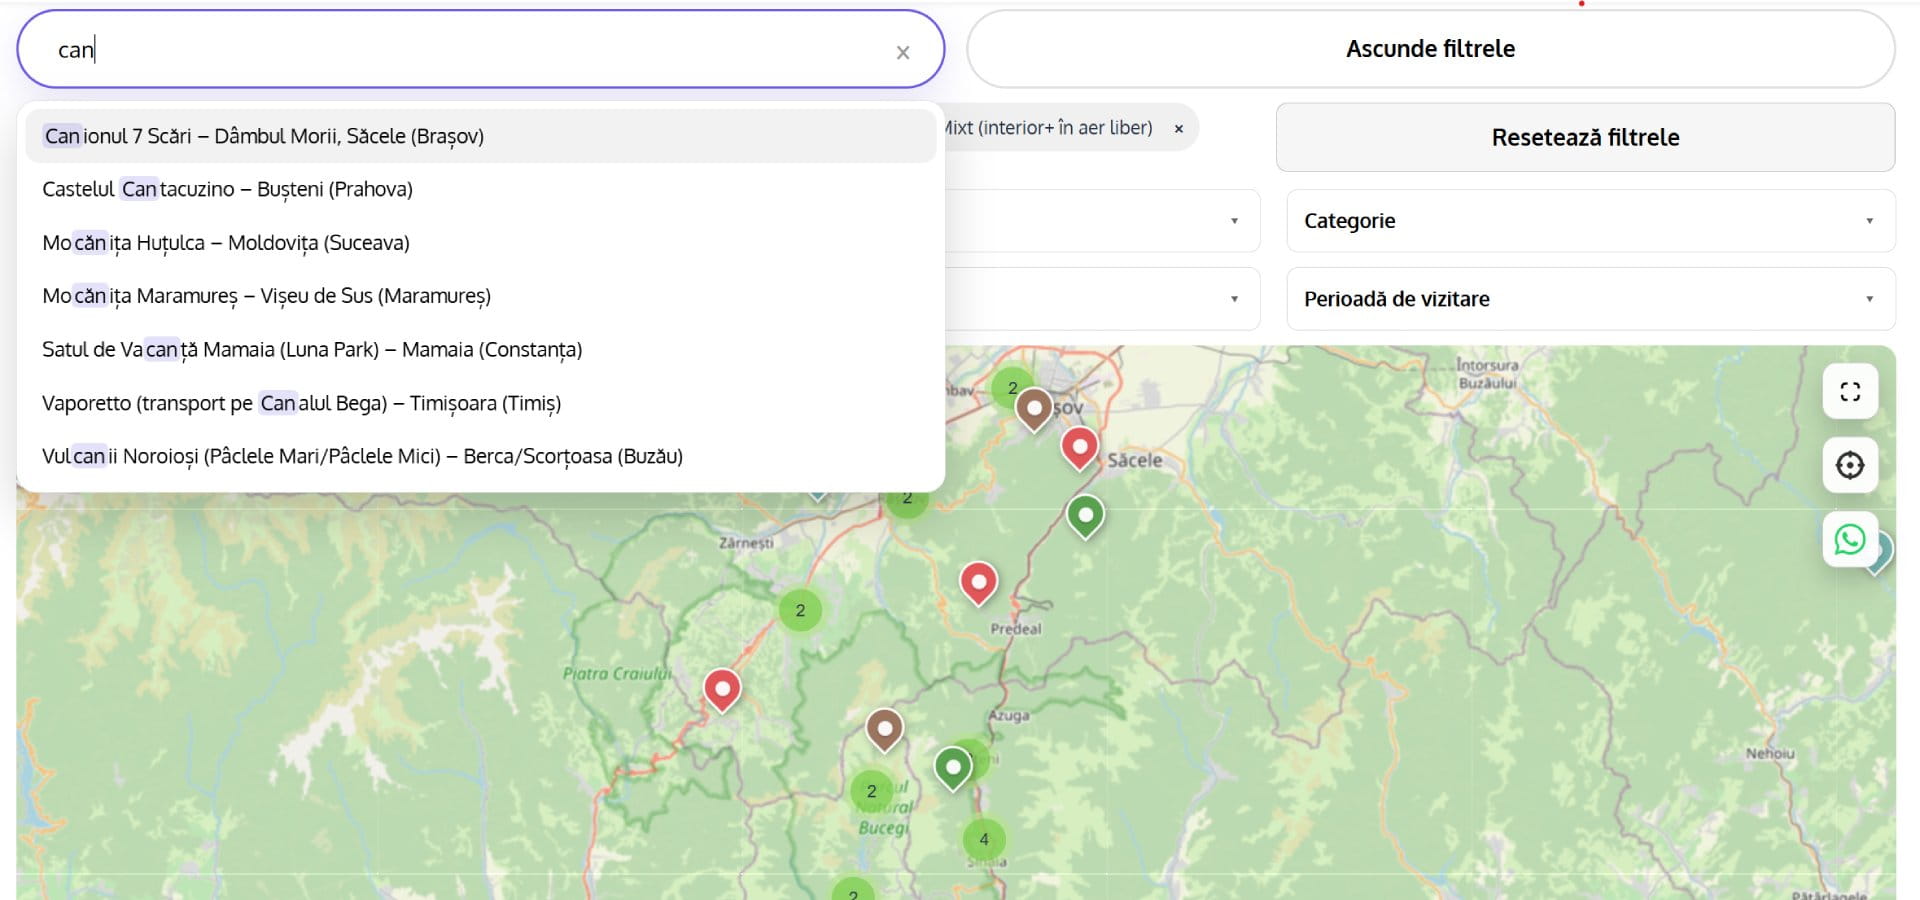Select Vaporetto Canalul Bega – Timișoara suggestion
The height and width of the screenshot is (900, 1920).
480,403
